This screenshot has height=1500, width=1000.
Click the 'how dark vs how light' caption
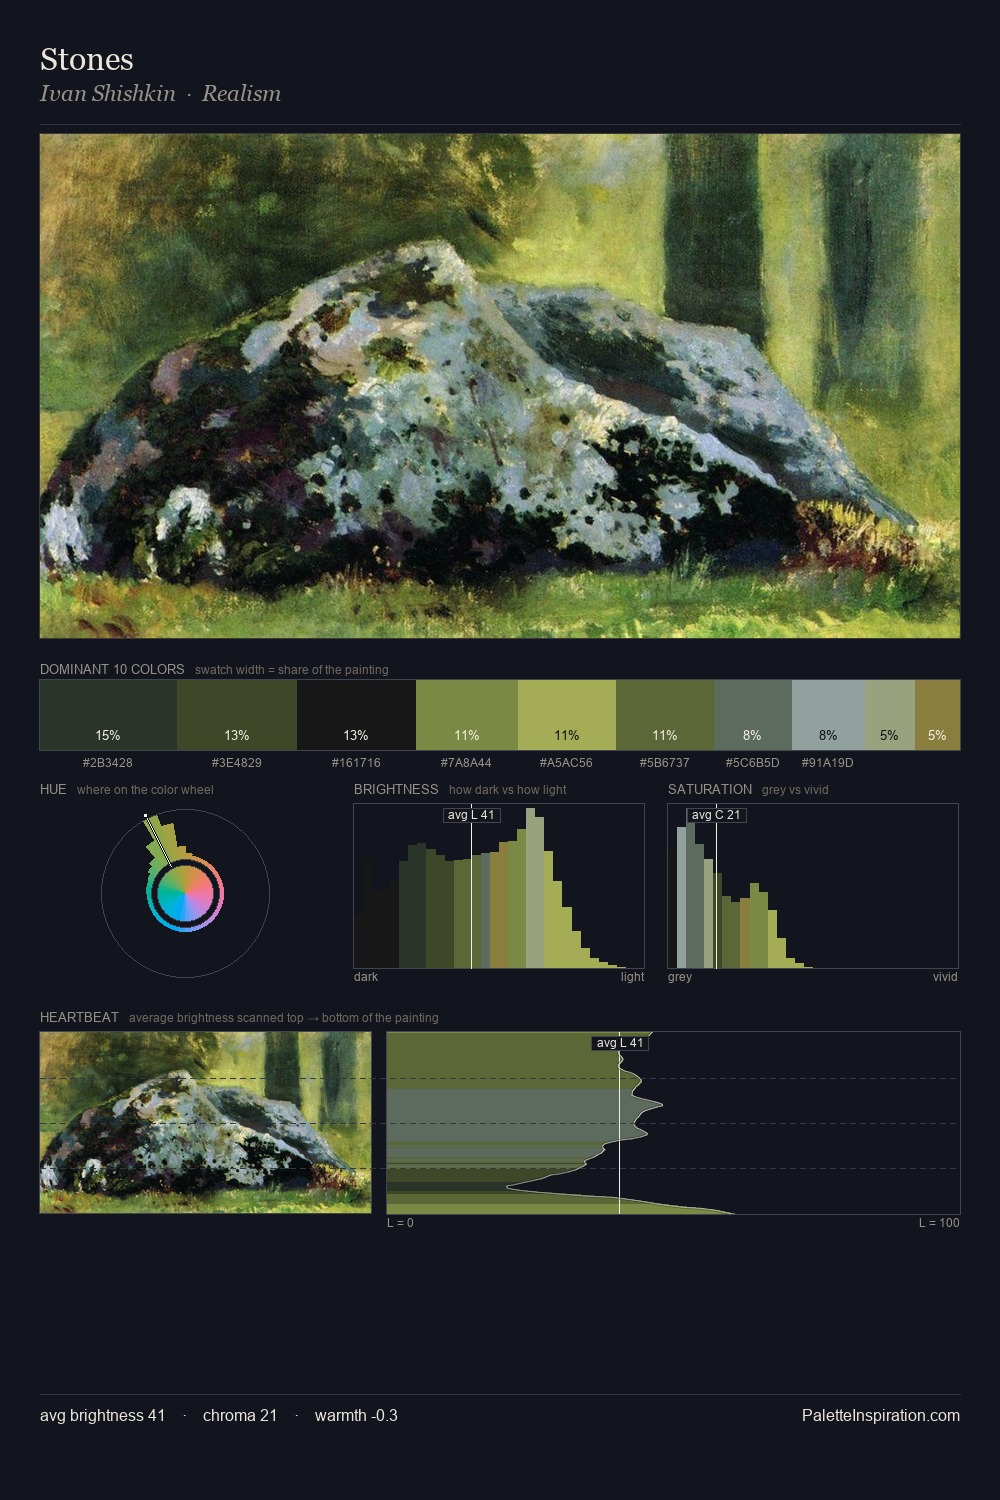point(508,790)
